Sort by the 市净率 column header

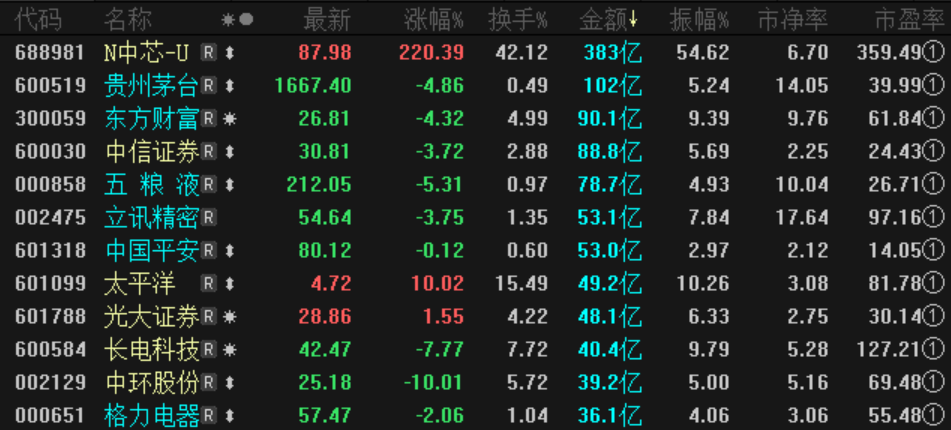pyautogui.click(x=793, y=20)
